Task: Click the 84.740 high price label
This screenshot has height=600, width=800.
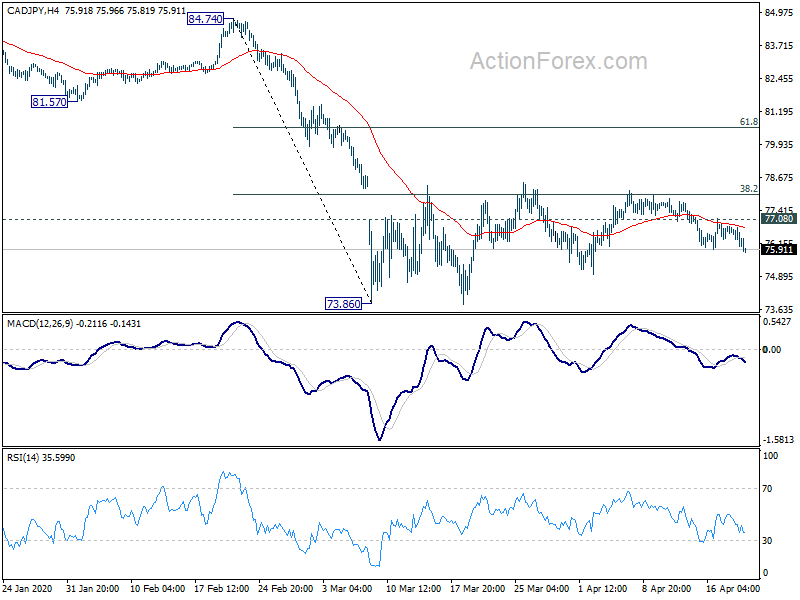Action: coord(205,19)
